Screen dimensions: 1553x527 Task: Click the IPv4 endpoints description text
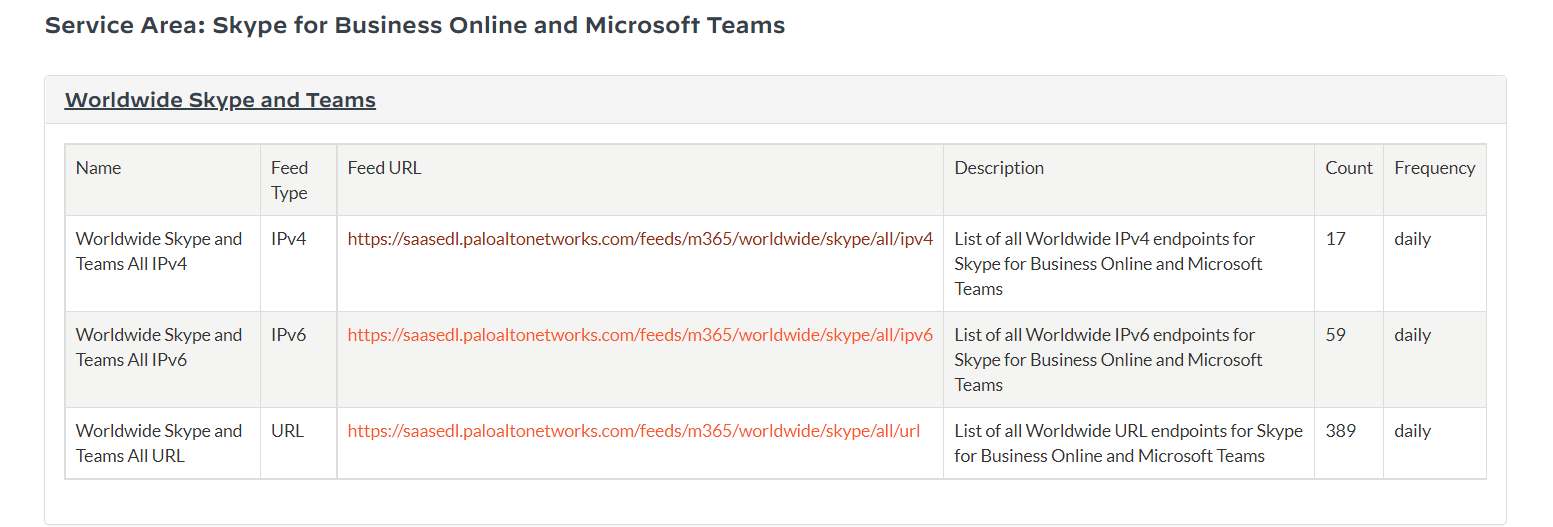coord(1109,264)
